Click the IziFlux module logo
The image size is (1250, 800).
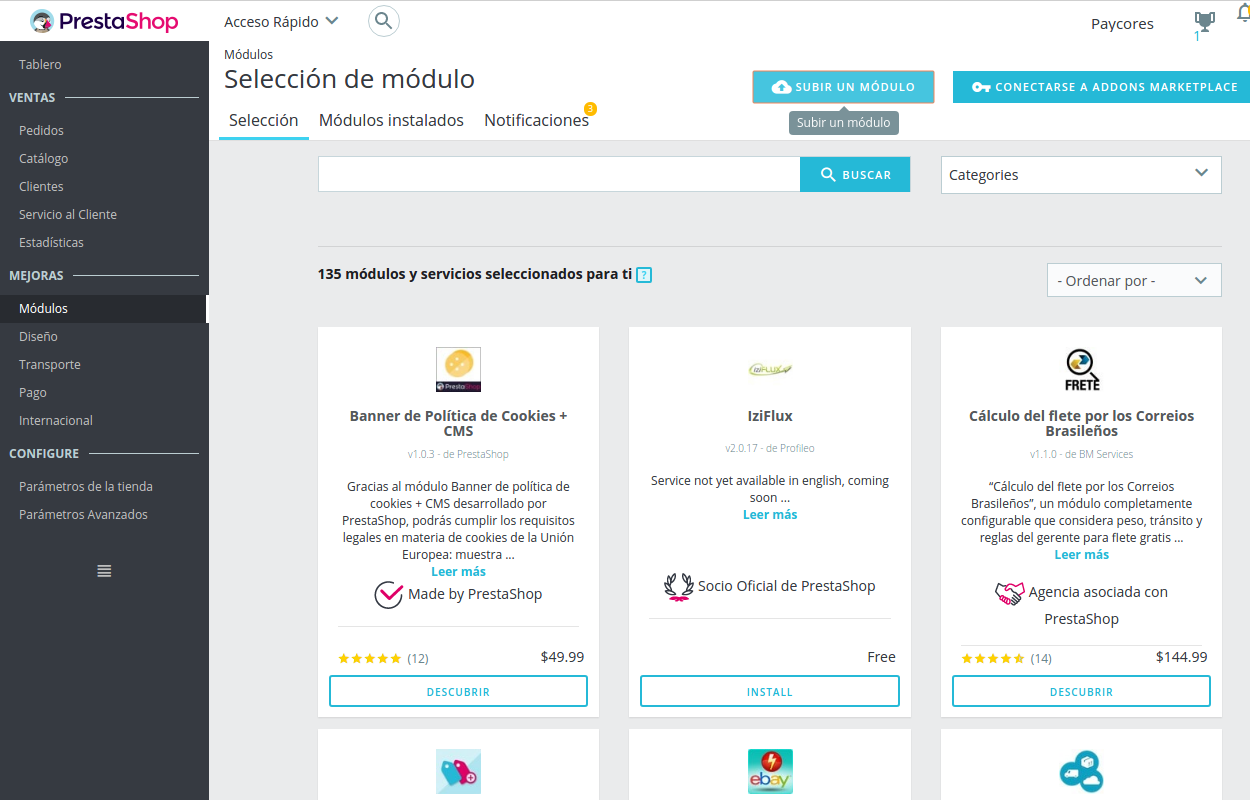click(770, 369)
